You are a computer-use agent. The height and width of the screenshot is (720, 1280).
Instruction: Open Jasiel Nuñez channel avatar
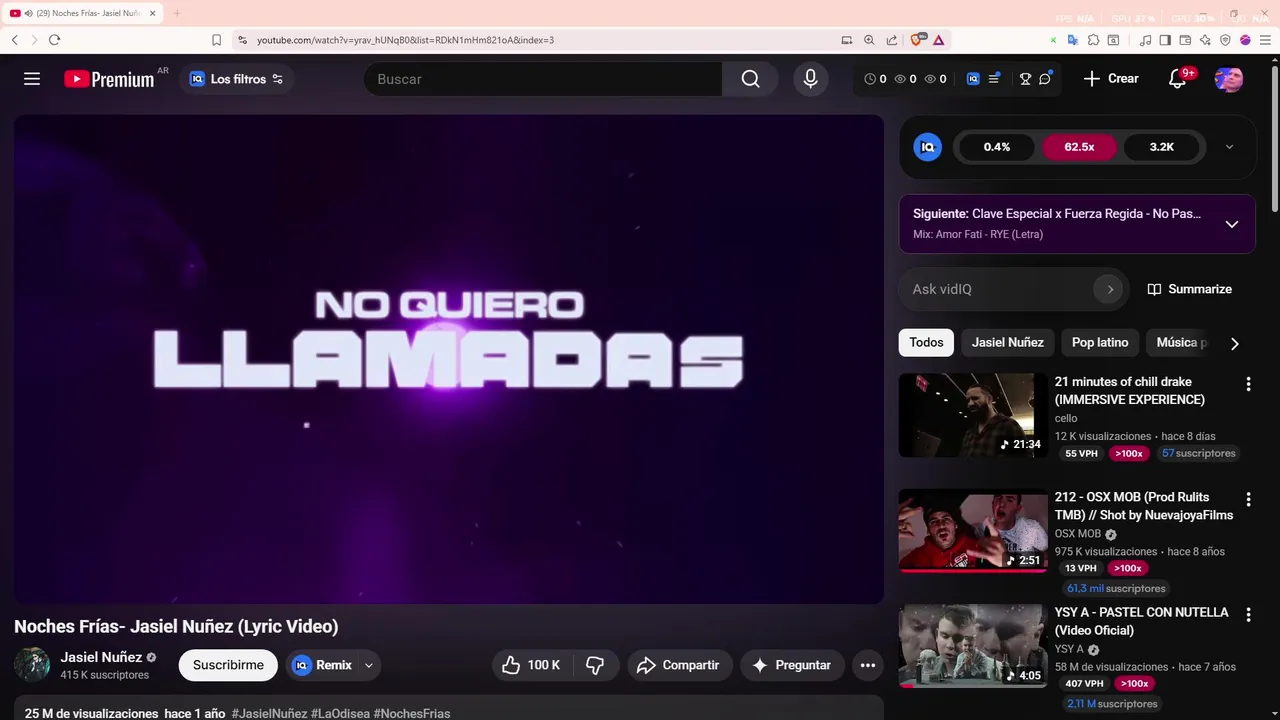(32, 665)
